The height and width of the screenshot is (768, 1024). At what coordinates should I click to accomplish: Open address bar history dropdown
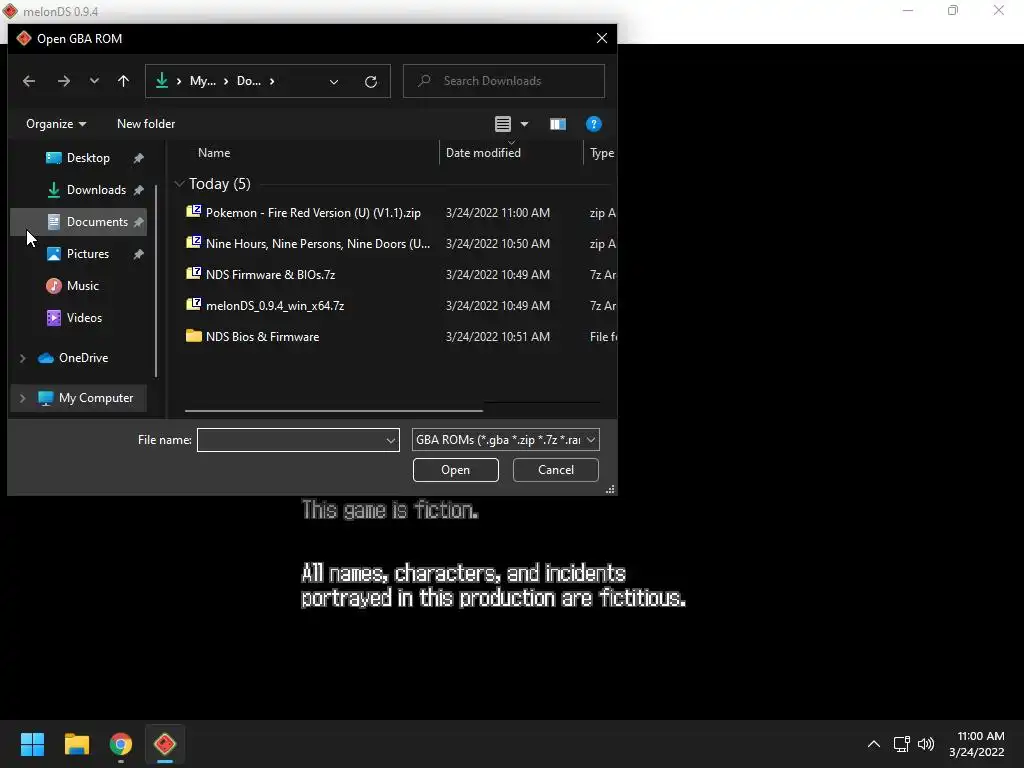tap(334, 82)
